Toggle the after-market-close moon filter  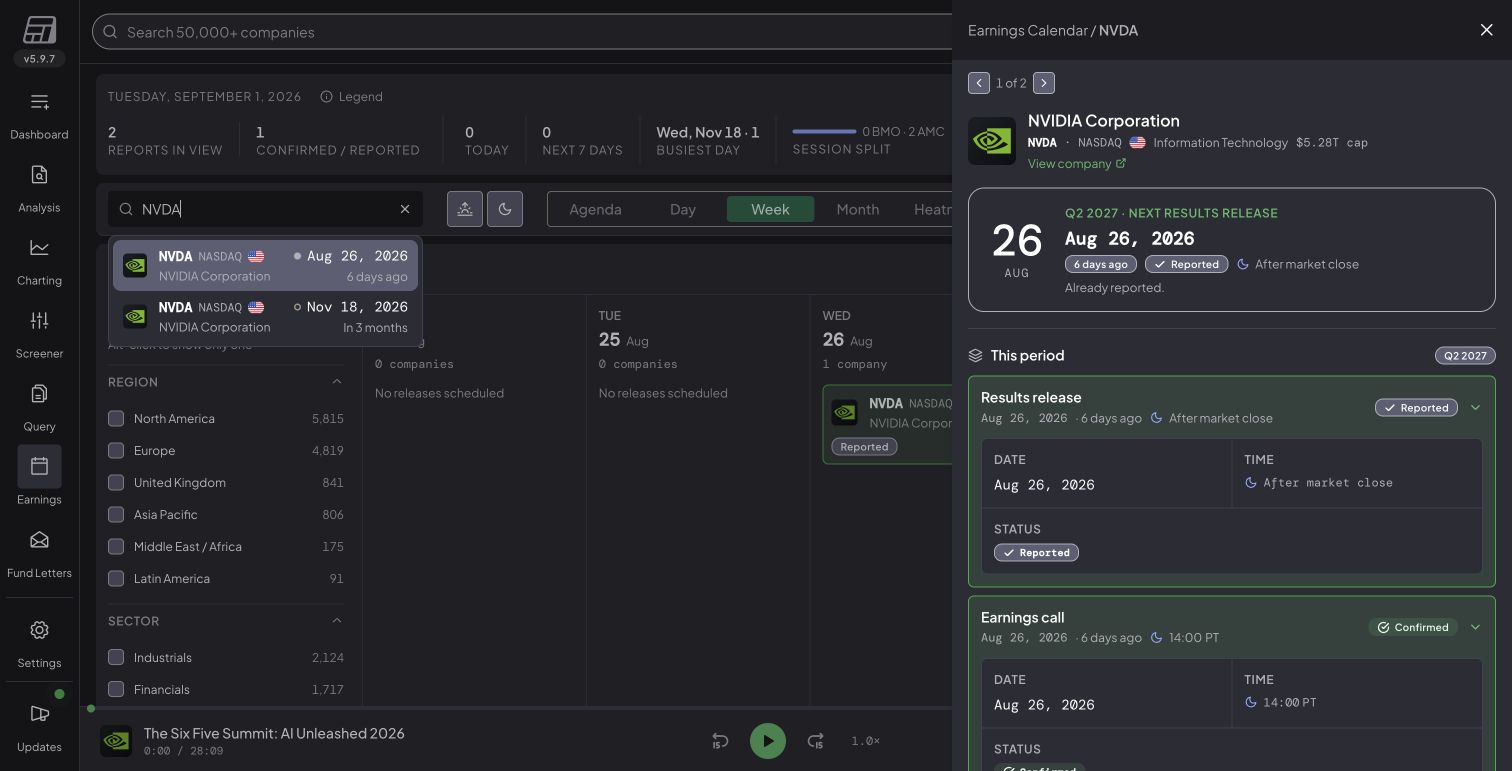505,209
